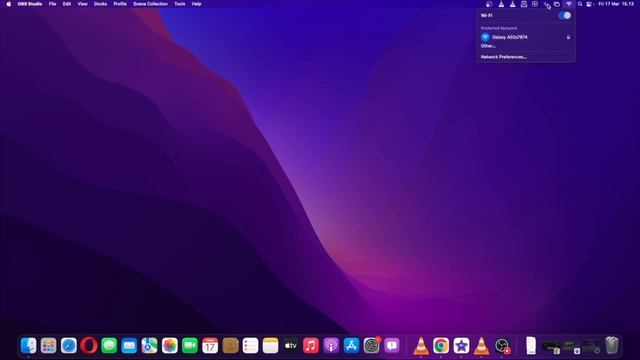The height and width of the screenshot is (360, 640).
Task: Open Feedback Assistant in the dock
Action: [391, 346]
